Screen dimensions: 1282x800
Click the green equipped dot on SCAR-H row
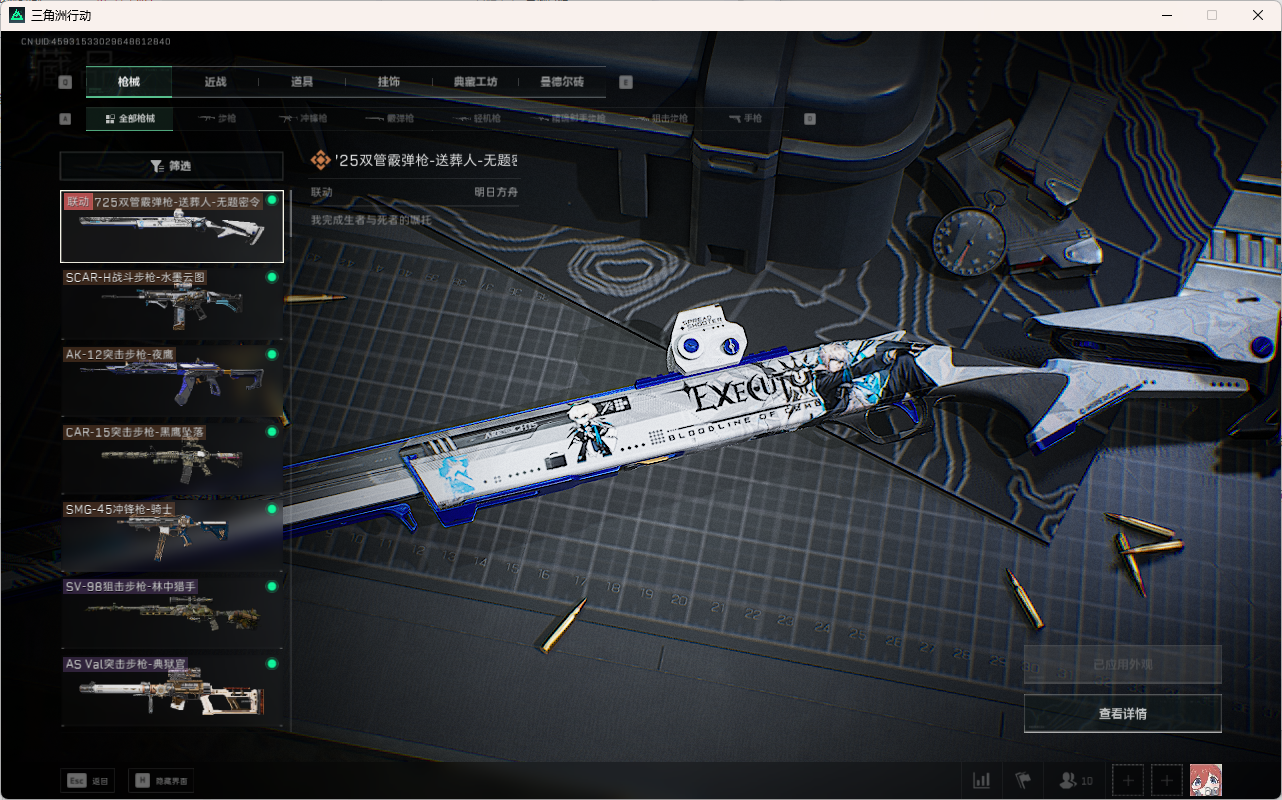tap(271, 277)
